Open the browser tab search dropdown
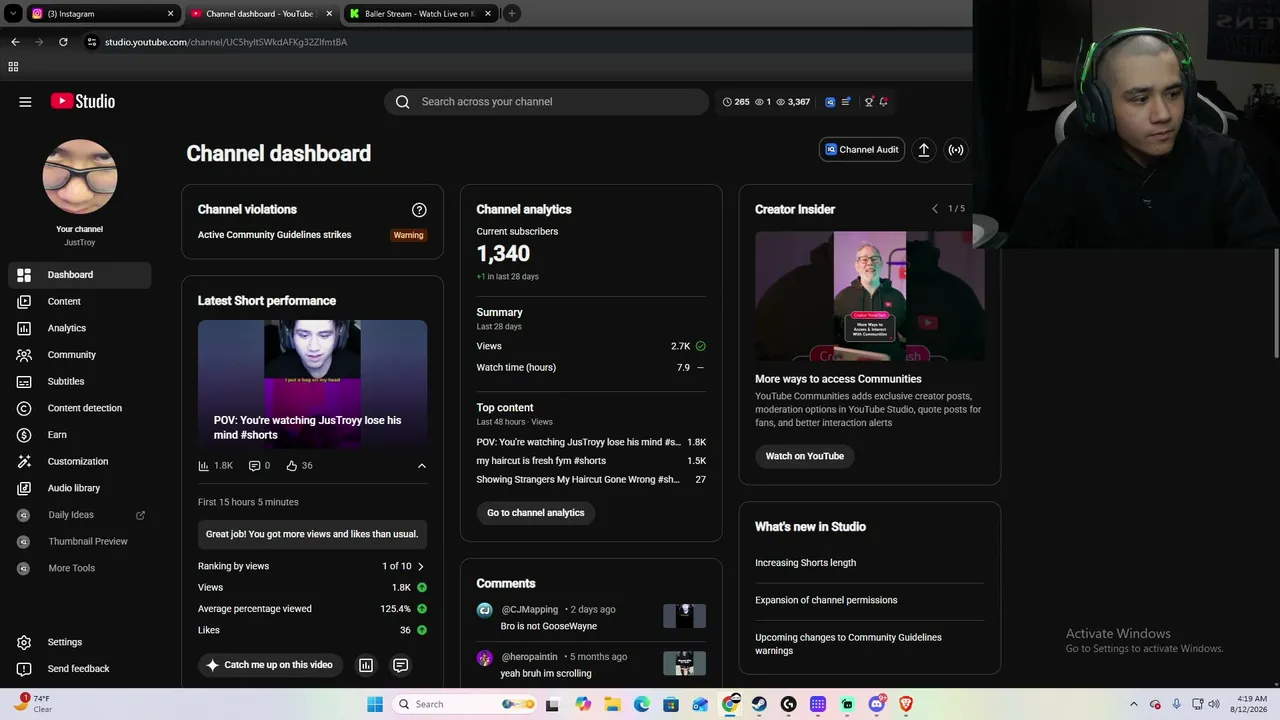The height and width of the screenshot is (720, 1280). 13,13
